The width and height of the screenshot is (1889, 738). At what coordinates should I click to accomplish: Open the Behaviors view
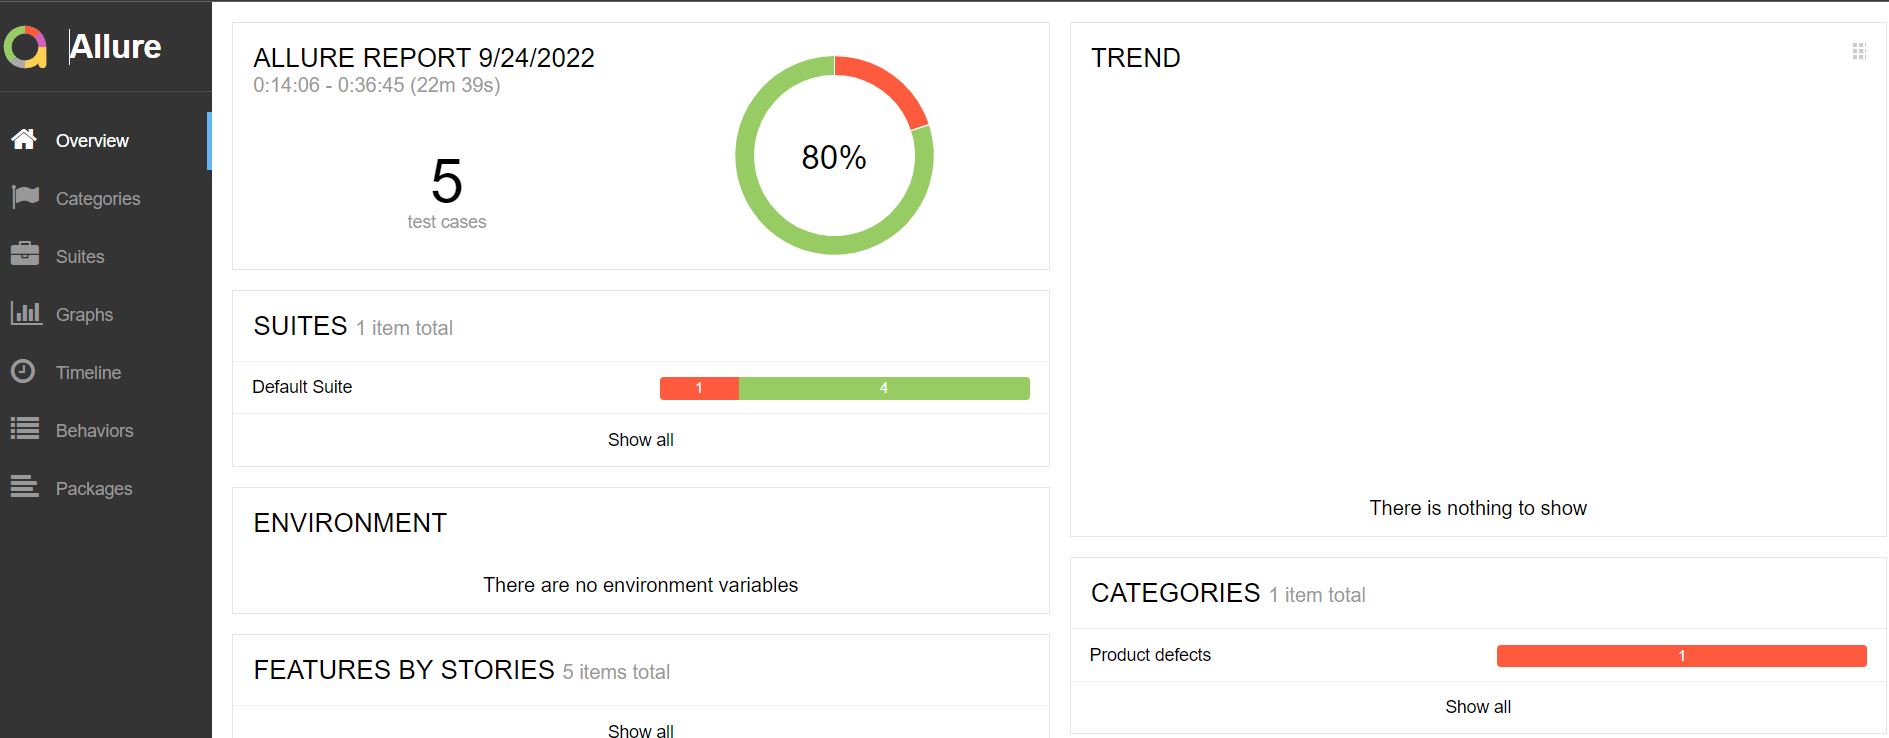point(105,431)
